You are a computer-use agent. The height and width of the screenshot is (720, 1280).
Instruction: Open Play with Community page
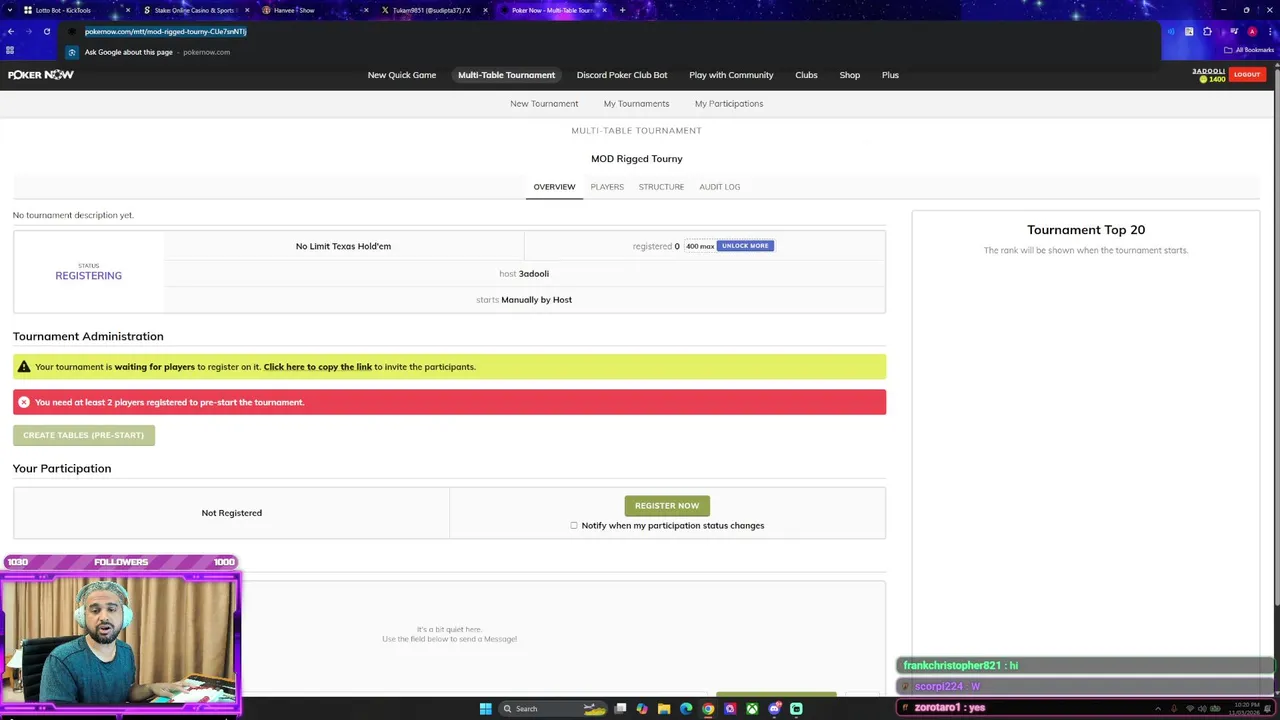click(731, 75)
